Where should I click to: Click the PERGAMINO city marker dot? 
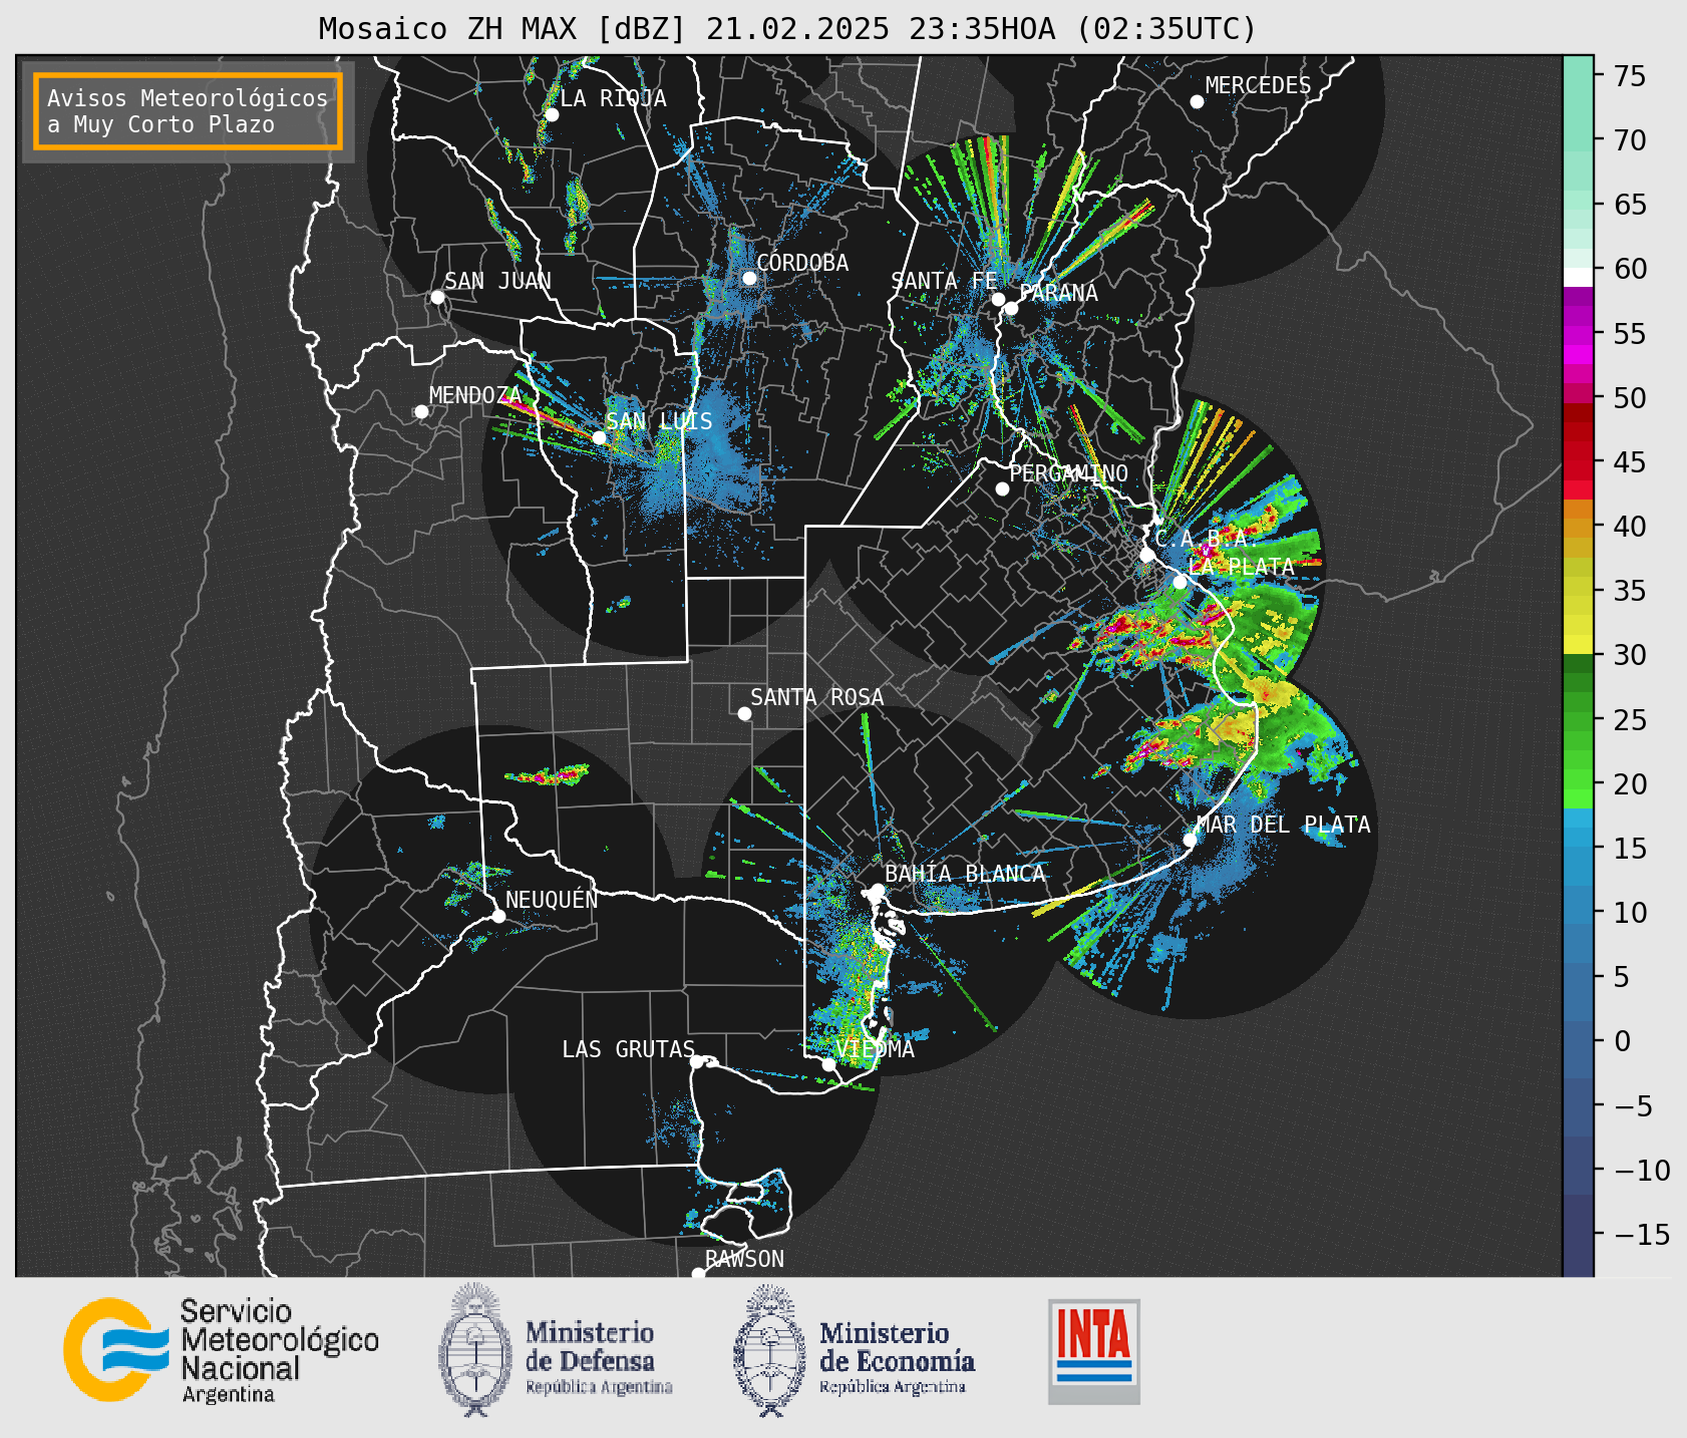[1002, 489]
